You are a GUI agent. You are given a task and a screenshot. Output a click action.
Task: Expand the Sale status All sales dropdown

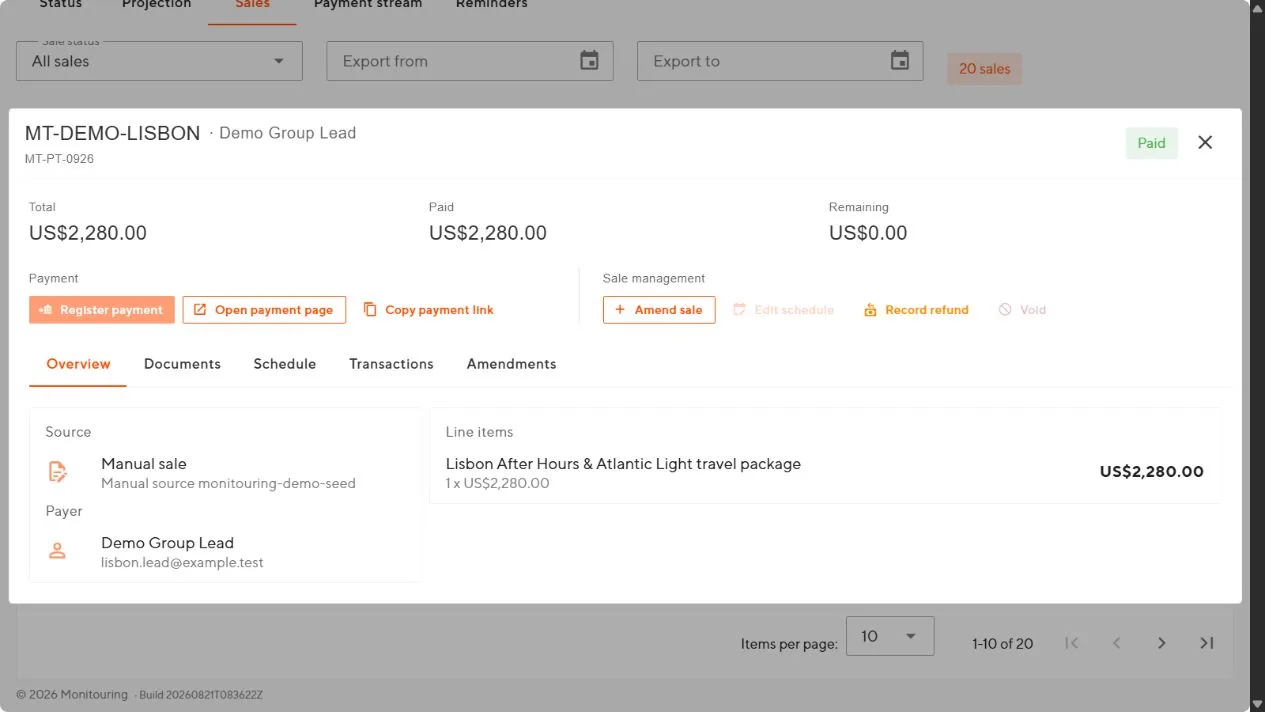click(159, 61)
